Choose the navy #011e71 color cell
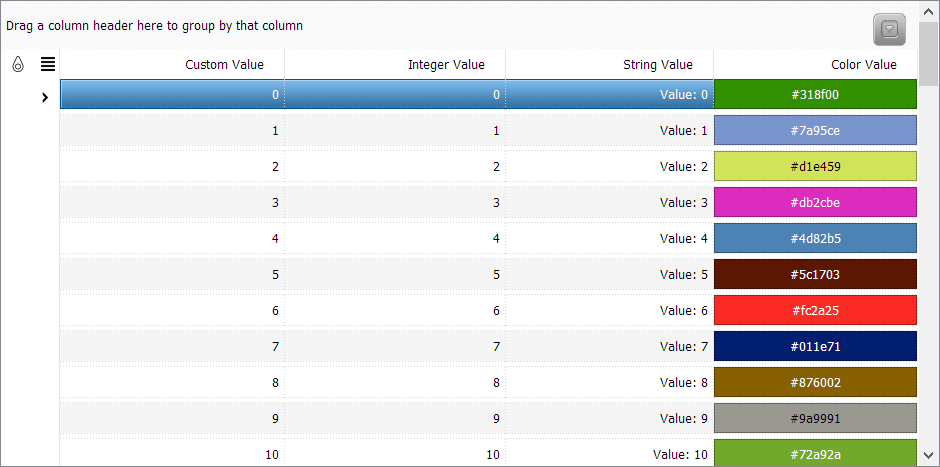 coord(815,346)
